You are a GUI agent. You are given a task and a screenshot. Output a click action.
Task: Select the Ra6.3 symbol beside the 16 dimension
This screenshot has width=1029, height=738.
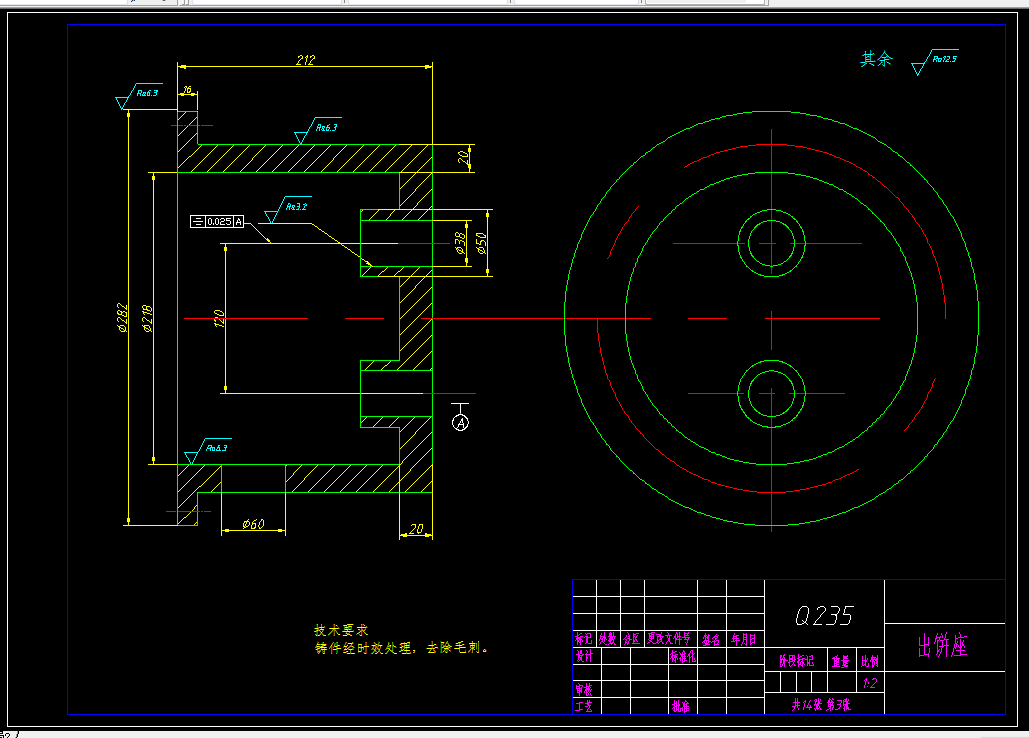[x=139, y=95]
